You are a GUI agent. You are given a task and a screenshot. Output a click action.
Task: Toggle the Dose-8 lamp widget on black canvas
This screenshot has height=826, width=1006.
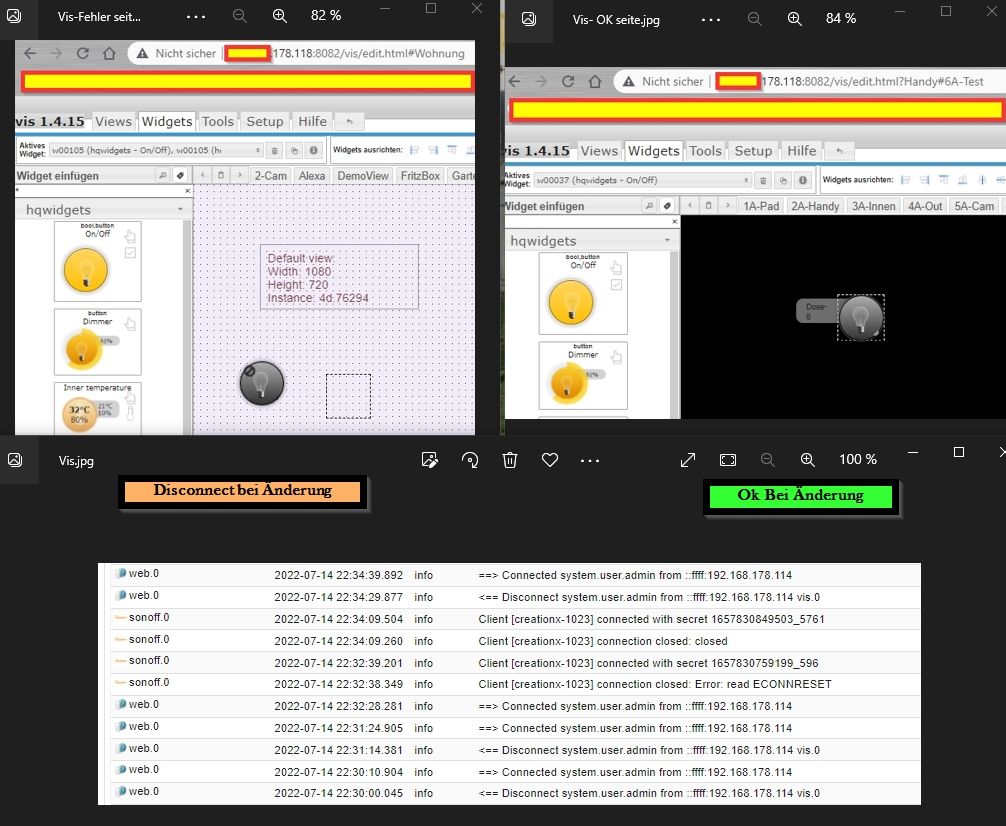click(x=860, y=317)
